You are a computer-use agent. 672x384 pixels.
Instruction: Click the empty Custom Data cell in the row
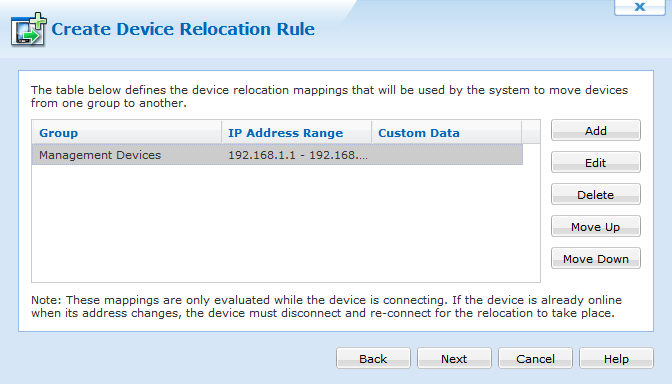coord(446,155)
